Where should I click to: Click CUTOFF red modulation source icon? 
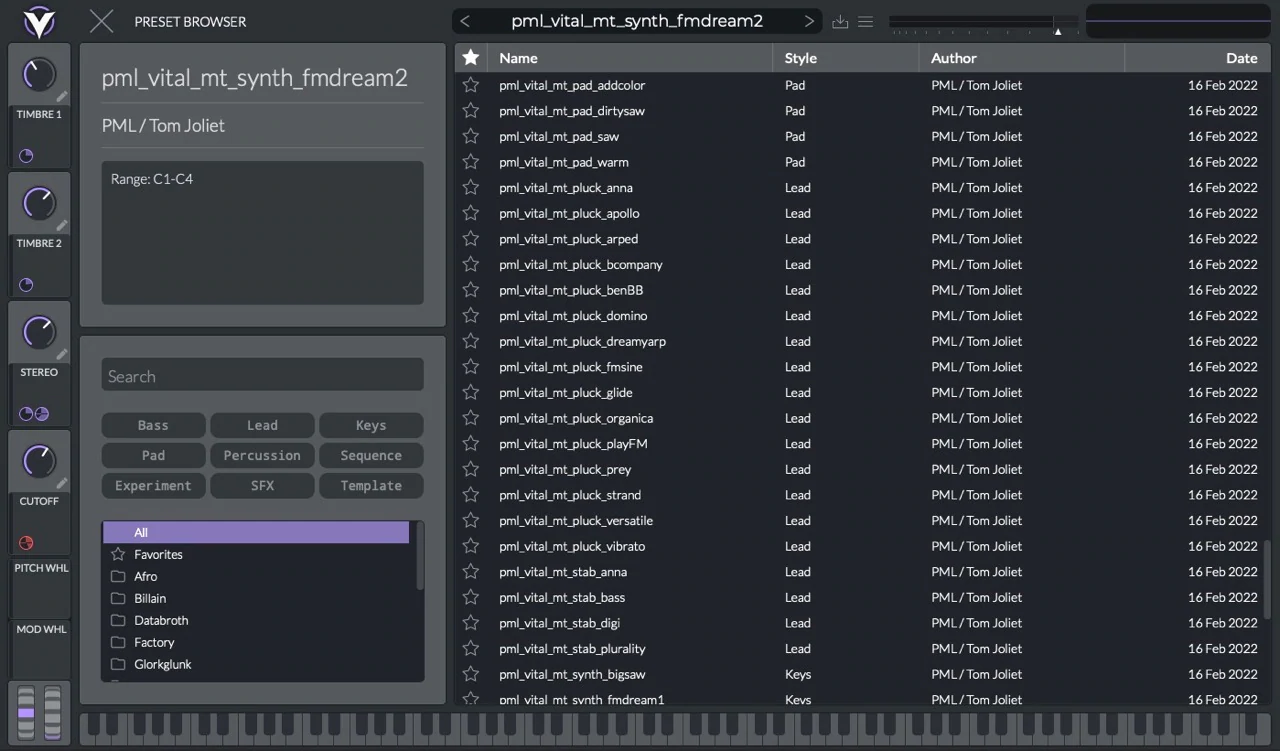26,543
